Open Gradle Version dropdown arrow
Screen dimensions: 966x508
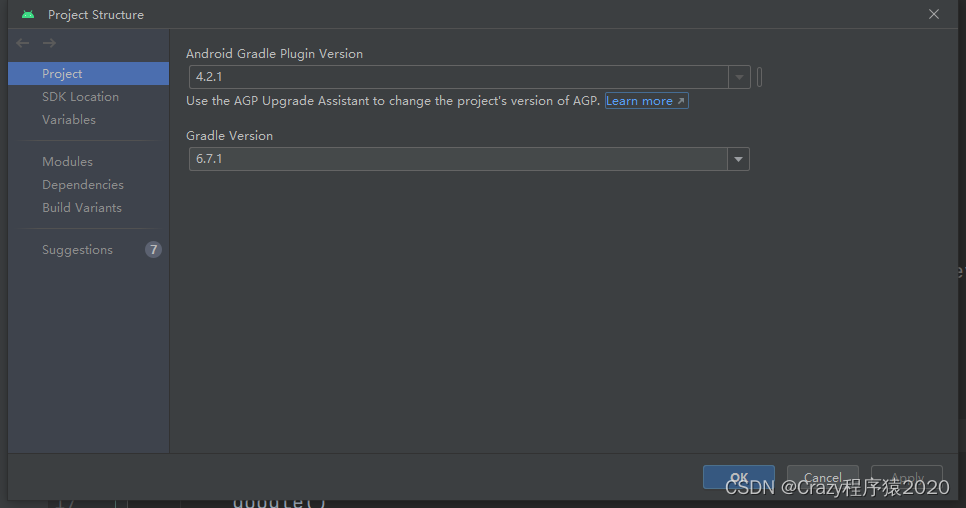pos(738,159)
